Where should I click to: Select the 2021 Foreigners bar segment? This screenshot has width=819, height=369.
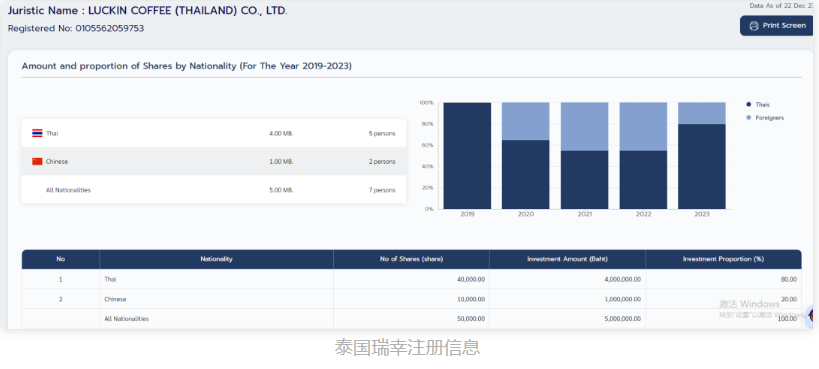(584, 127)
